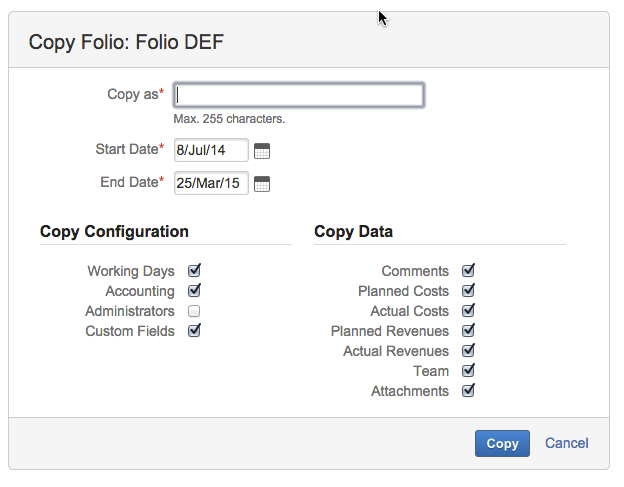Uncheck the Attachments checkbox

pos(468,391)
